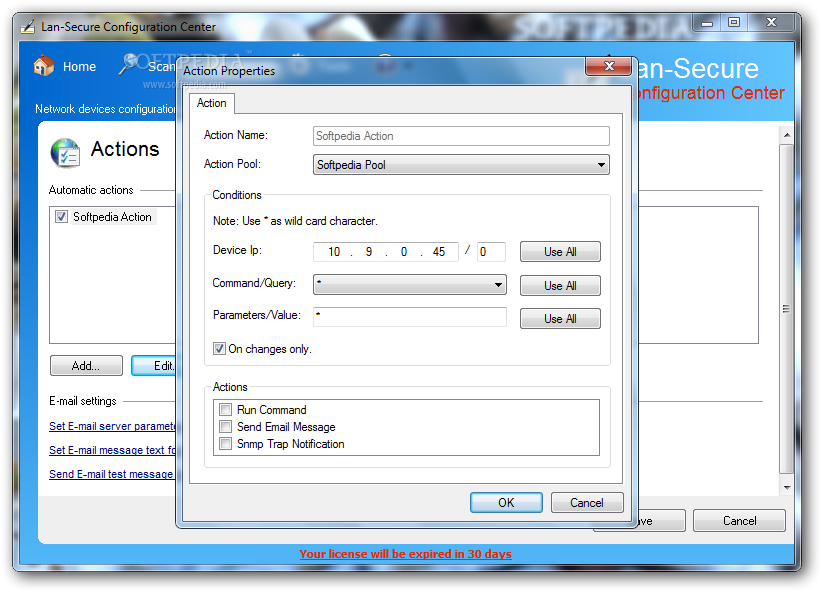Enable Send Email Message action
Image resolution: width=822 pixels, height=592 pixels.
[x=225, y=426]
